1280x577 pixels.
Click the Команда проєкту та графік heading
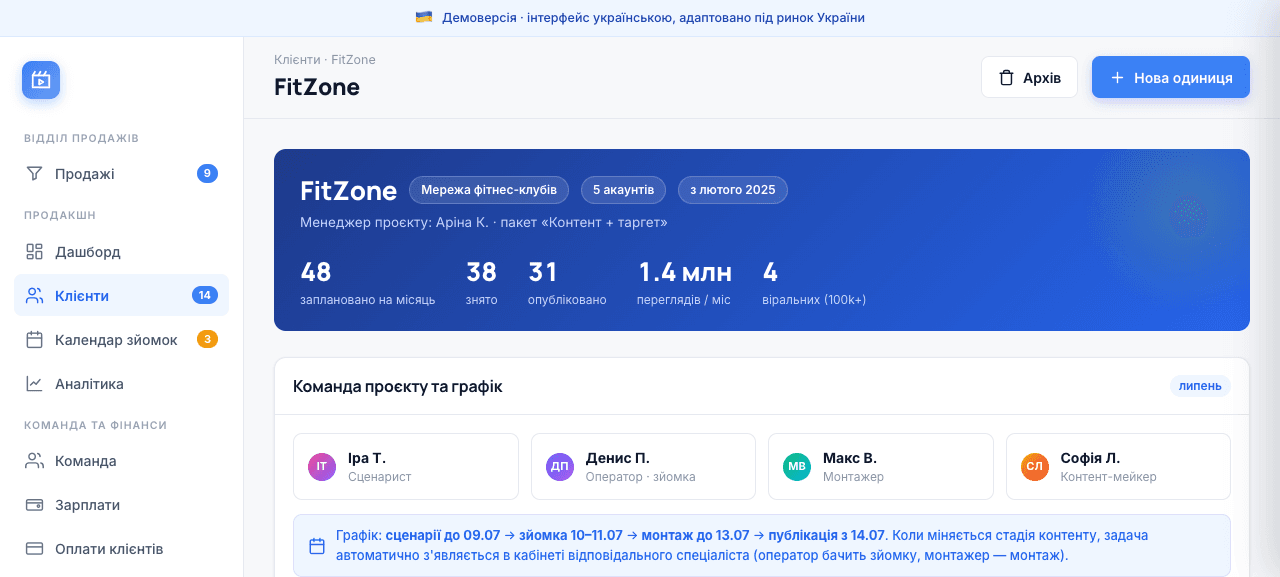tap(398, 387)
